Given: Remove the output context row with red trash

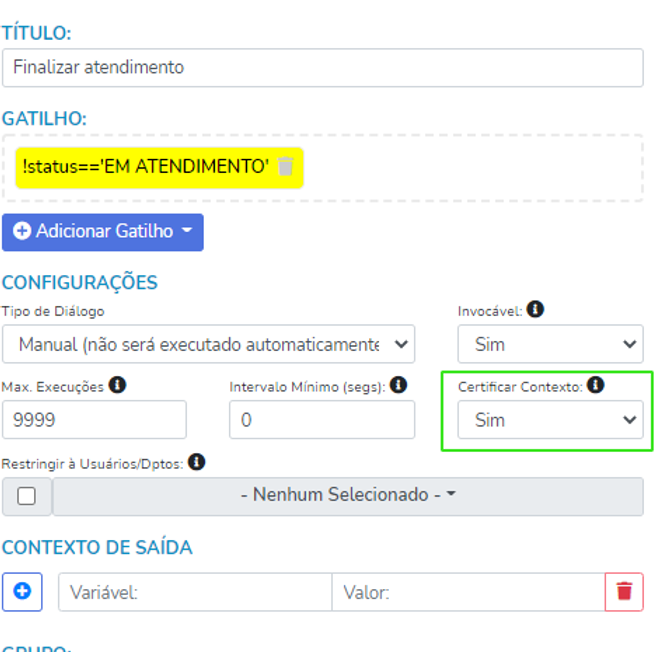Looking at the screenshot, I should tap(624, 592).
